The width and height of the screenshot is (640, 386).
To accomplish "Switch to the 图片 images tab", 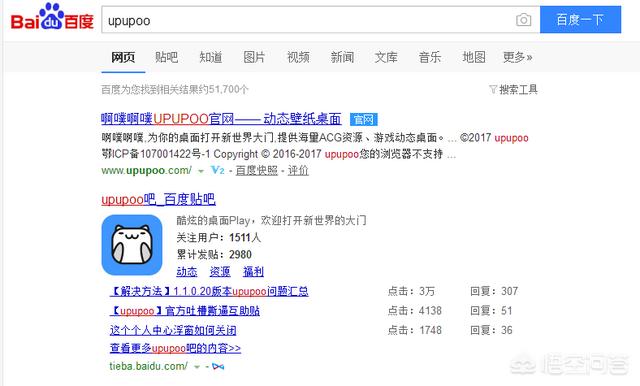I will (254, 57).
